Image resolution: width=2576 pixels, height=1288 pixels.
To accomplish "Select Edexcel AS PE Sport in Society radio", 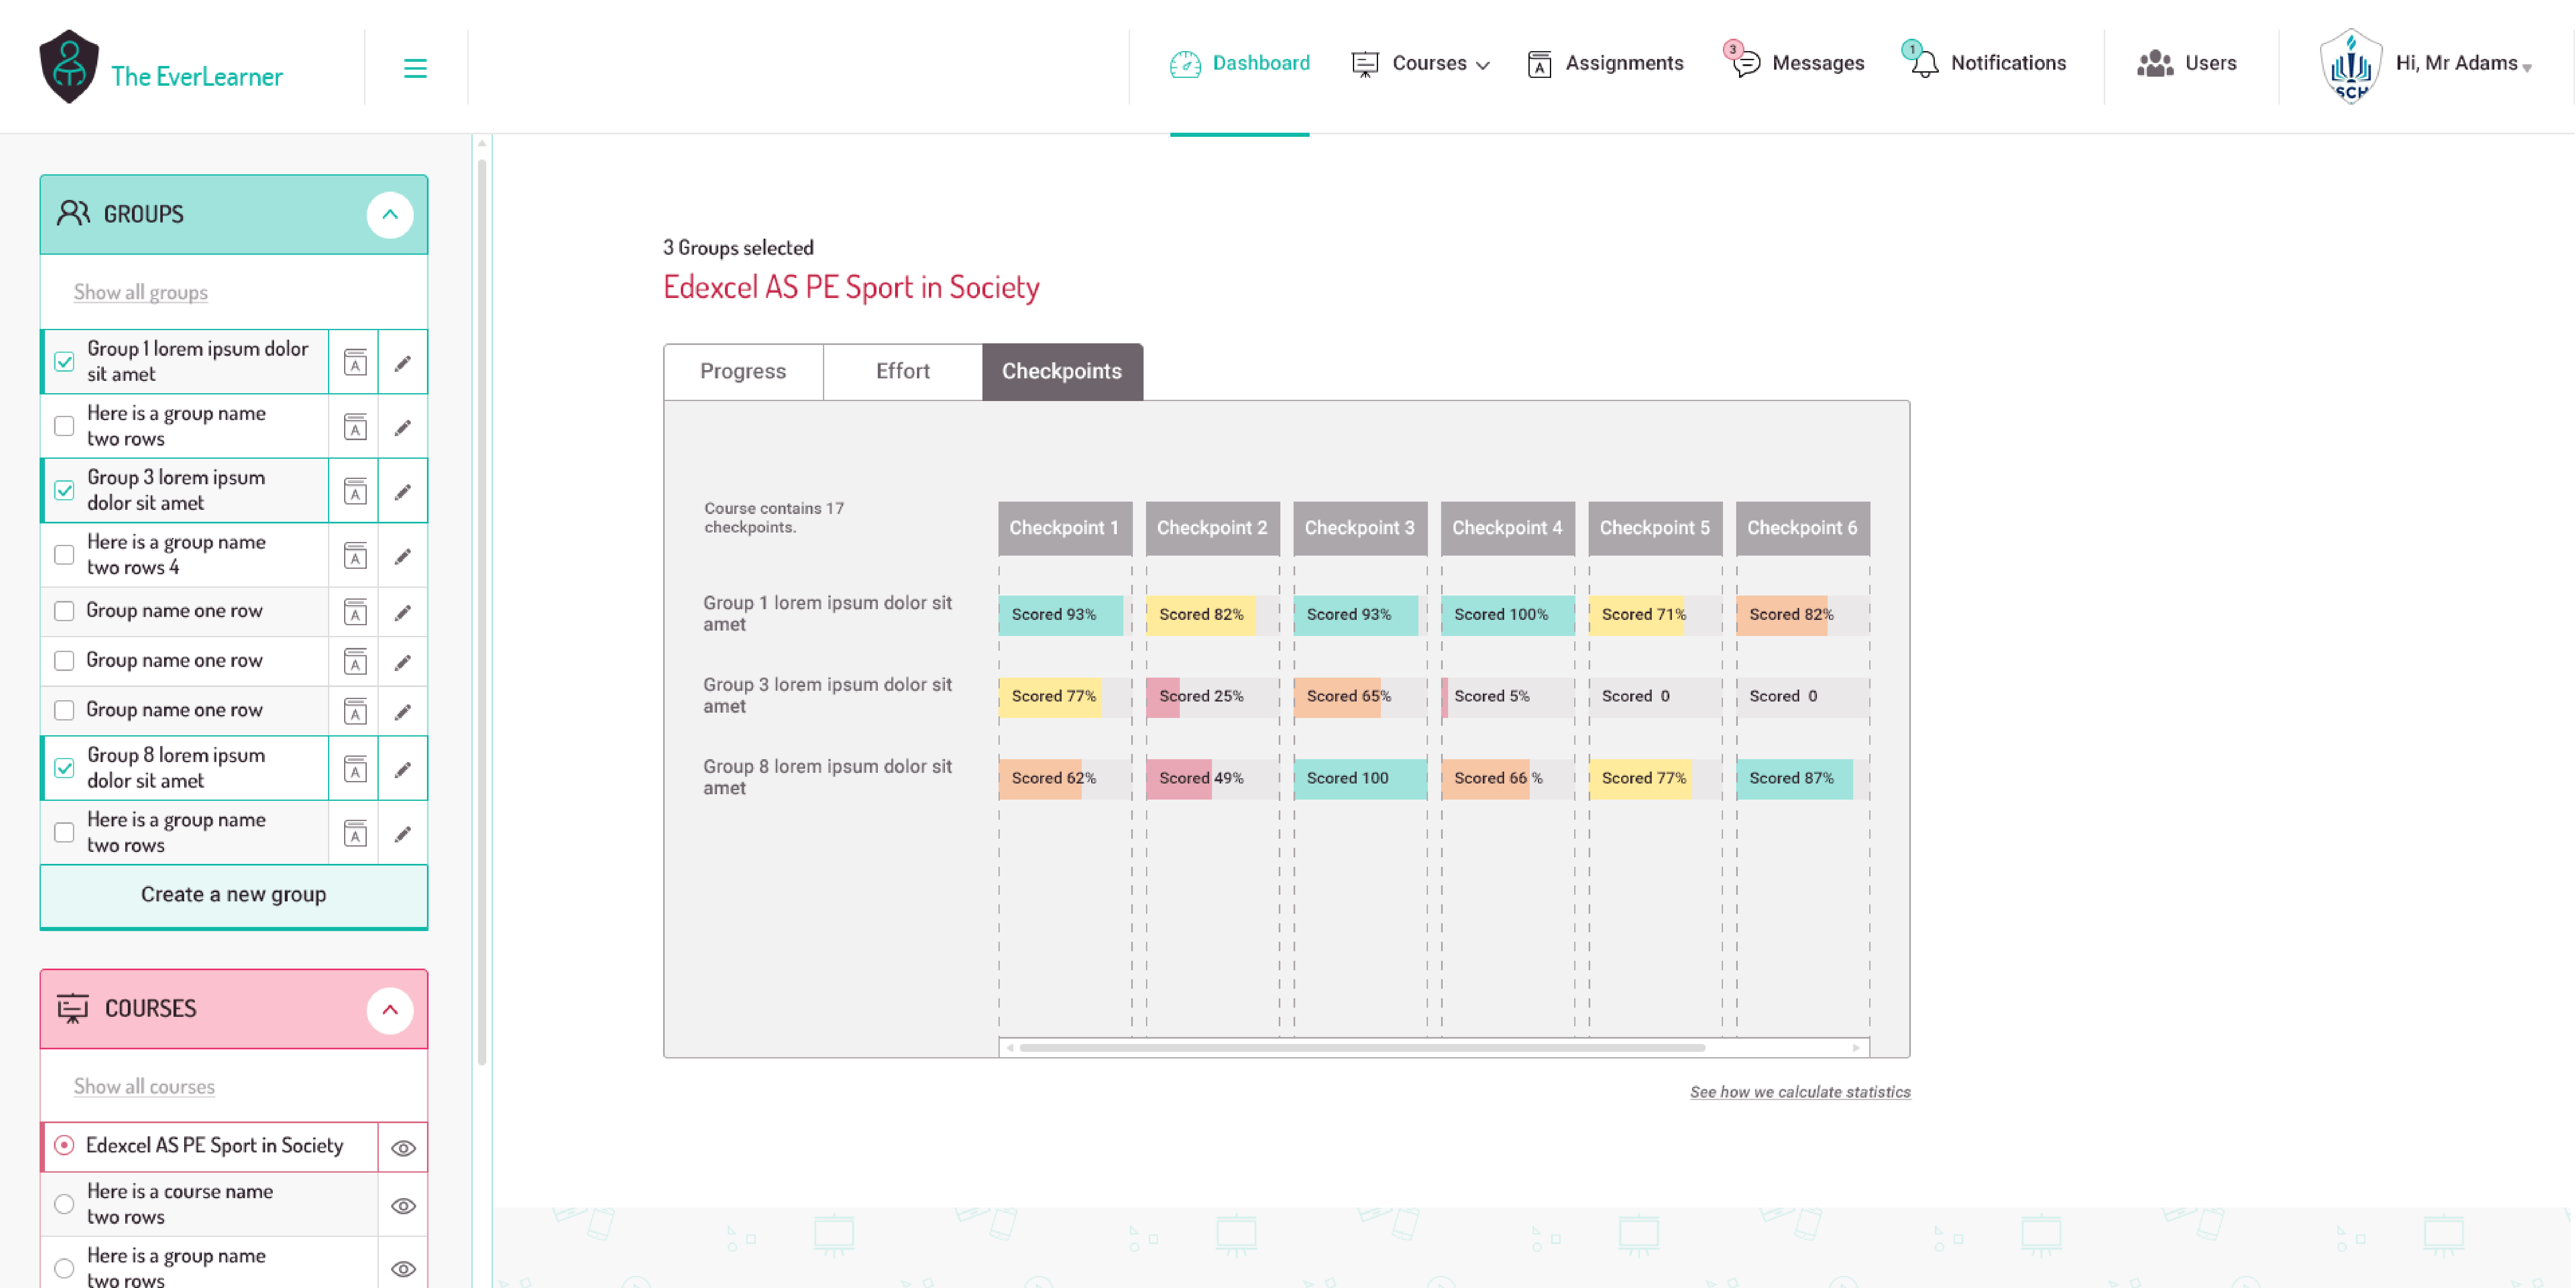I will pyautogui.click(x=64, y=1145).
